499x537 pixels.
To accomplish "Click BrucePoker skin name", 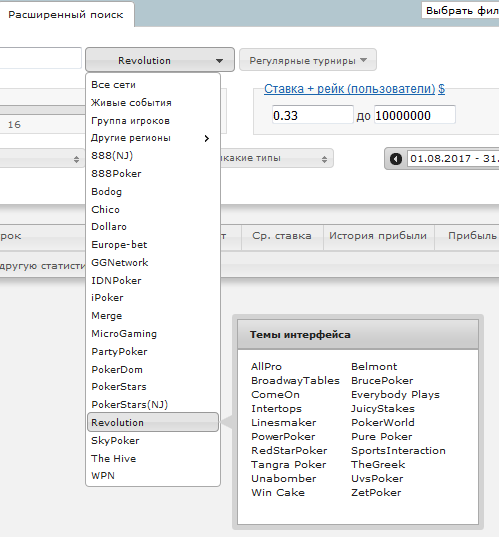I will click(382, 381).
